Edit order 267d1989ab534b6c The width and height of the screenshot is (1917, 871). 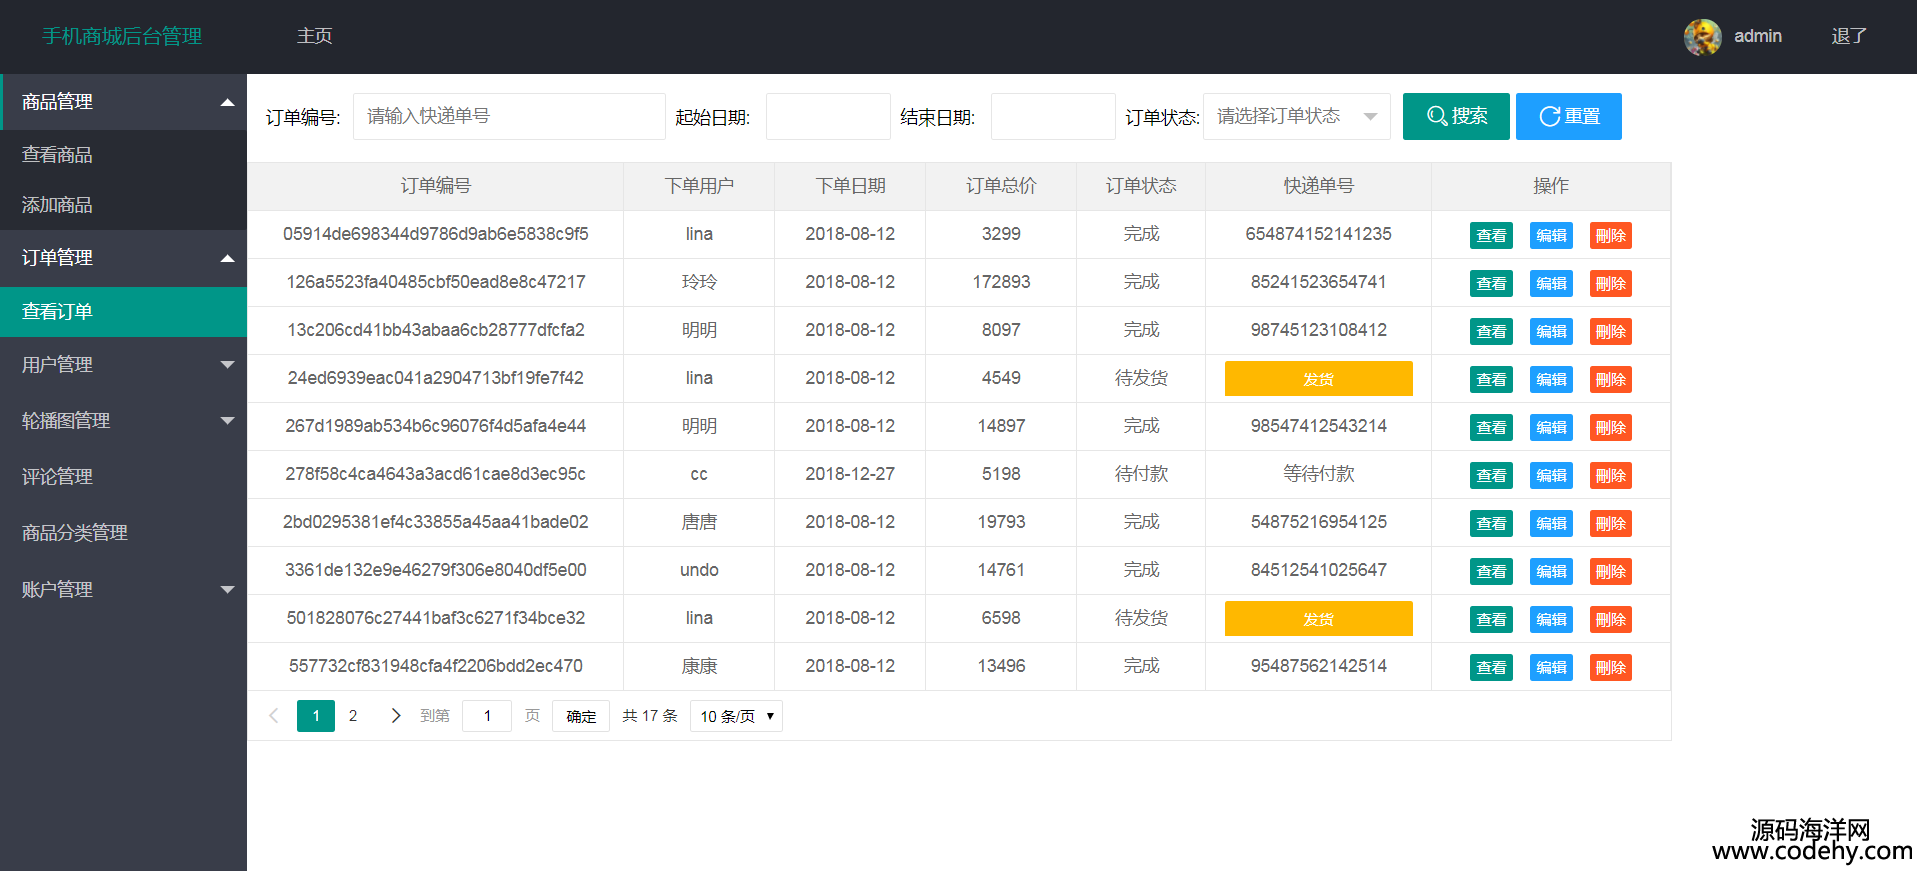point(1551,427)
